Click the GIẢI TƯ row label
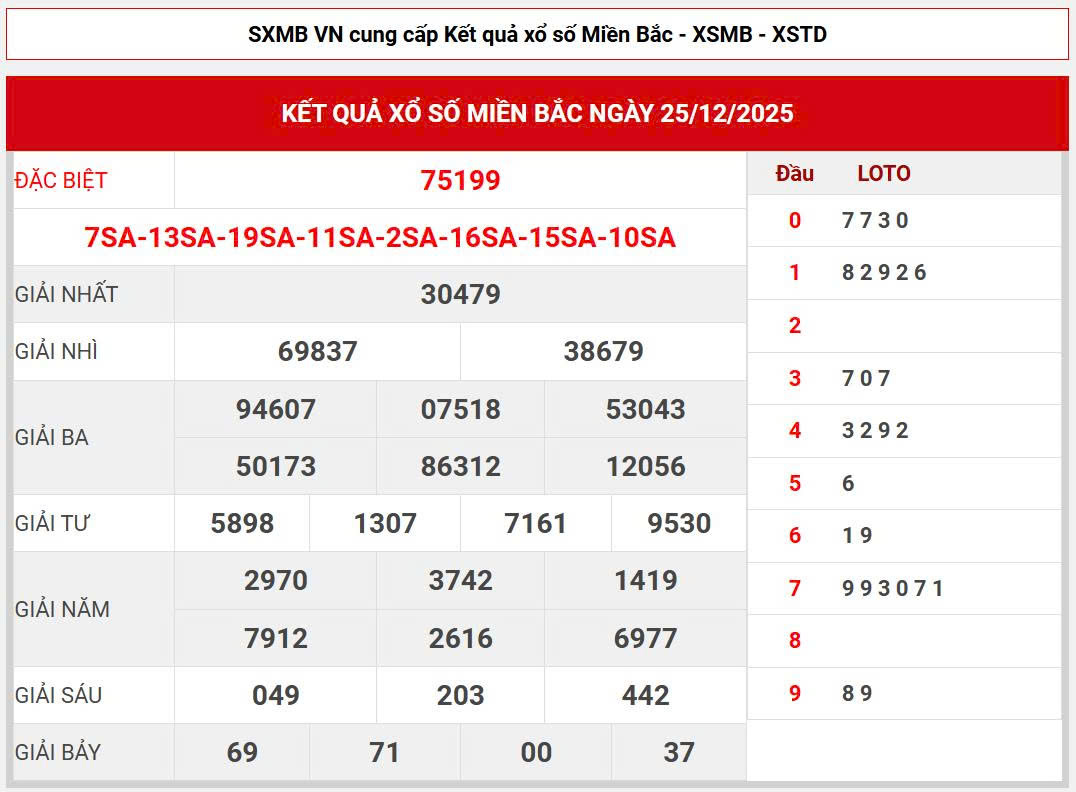The height and width of the screenshot is (792, 1076). 54,523
